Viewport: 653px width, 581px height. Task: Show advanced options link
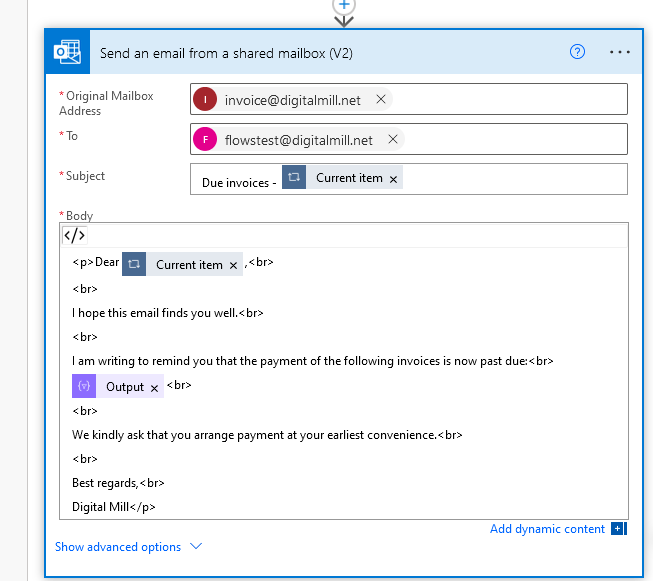pos(118,546)
